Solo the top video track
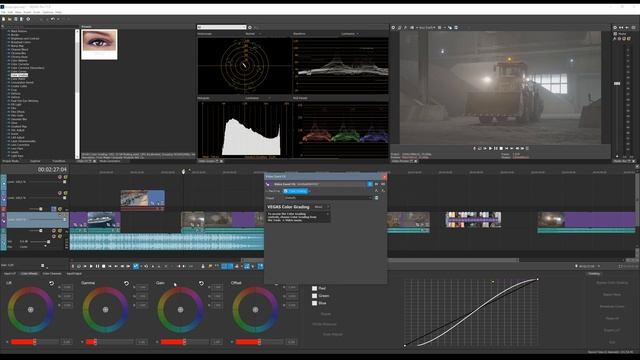The width and height of the screenshot is (640, 360). (x=65, y=177)
